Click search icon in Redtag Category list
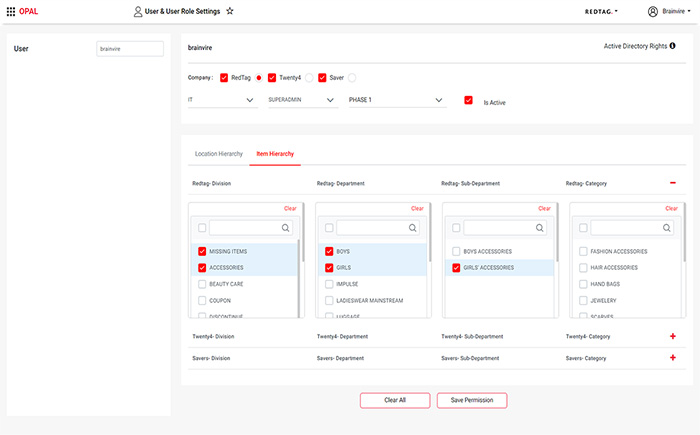 tap(667, 228)
